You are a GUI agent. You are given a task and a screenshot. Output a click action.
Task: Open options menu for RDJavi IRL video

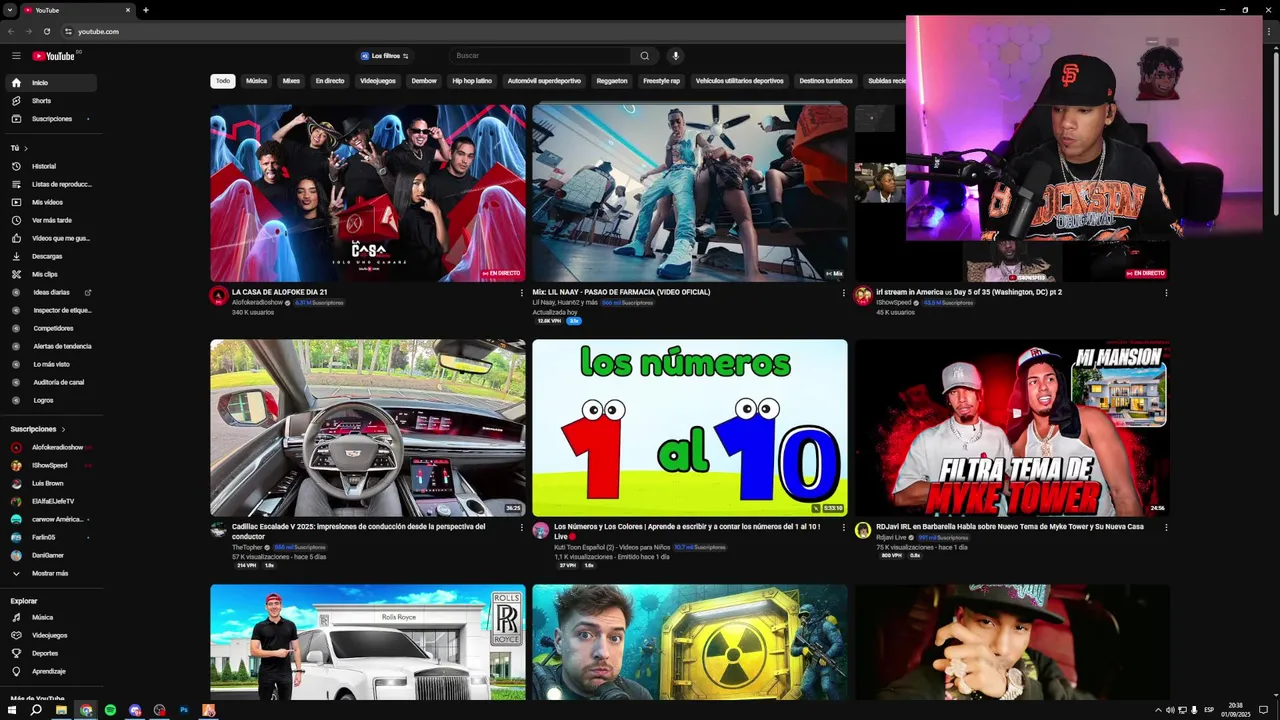pyautogui.click(x=1165, y=527)
